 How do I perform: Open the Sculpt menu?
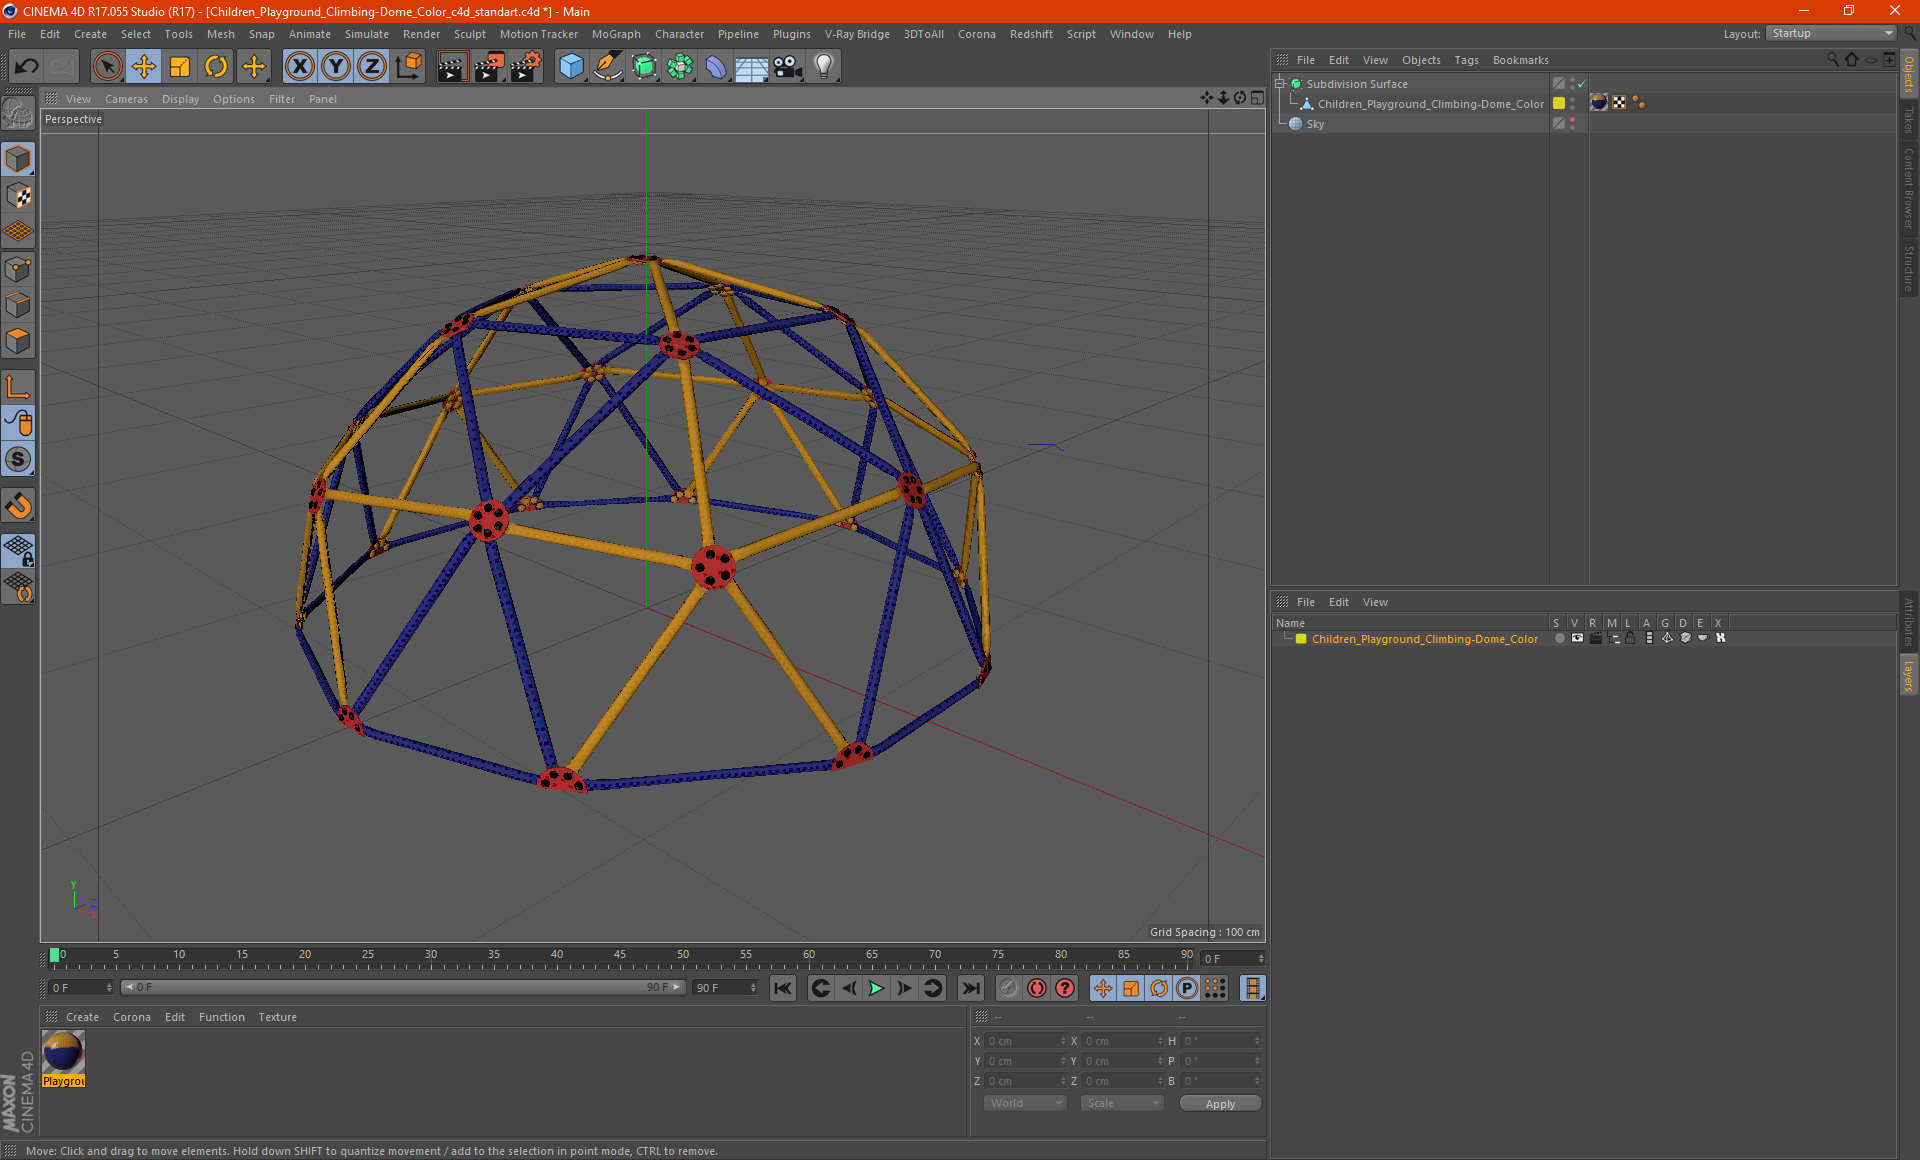pos(469,34)
